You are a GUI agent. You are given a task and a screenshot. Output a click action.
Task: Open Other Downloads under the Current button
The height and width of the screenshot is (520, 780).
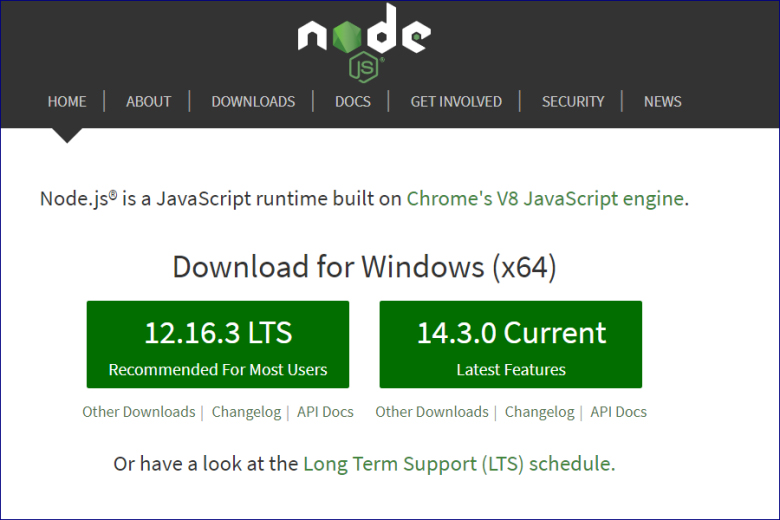432,412
